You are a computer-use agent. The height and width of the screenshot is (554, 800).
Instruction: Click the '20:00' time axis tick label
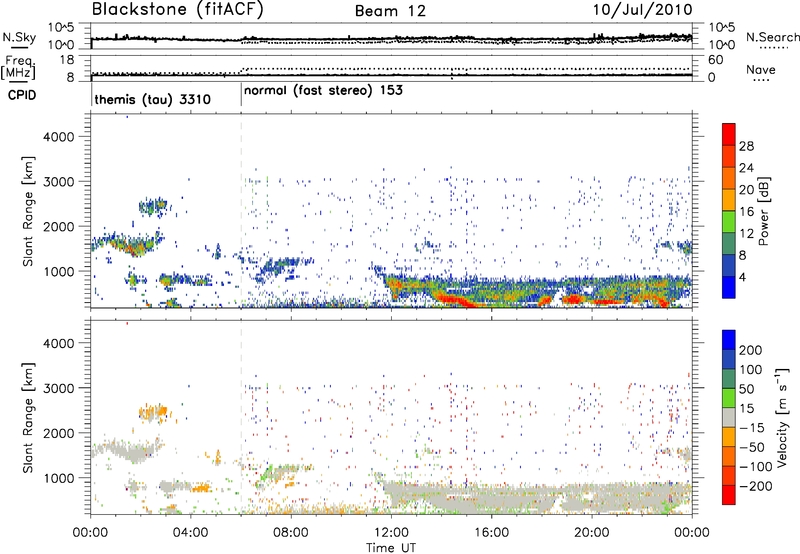[591, 533]
